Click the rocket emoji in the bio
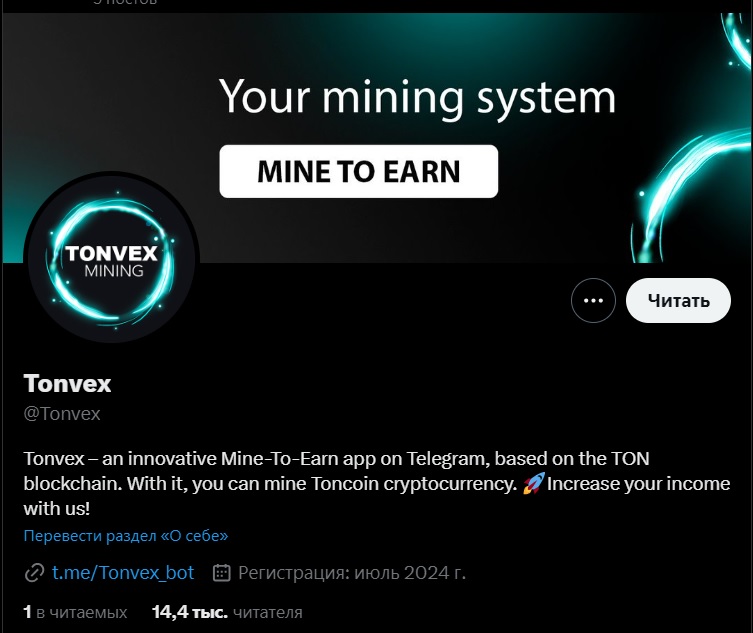 pos(533,483)
